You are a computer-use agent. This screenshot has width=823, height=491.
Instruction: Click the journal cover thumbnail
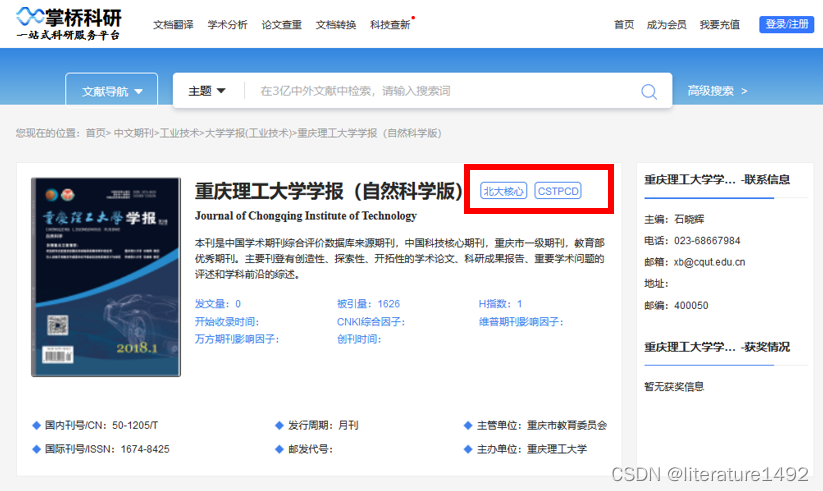click(106, 277)
